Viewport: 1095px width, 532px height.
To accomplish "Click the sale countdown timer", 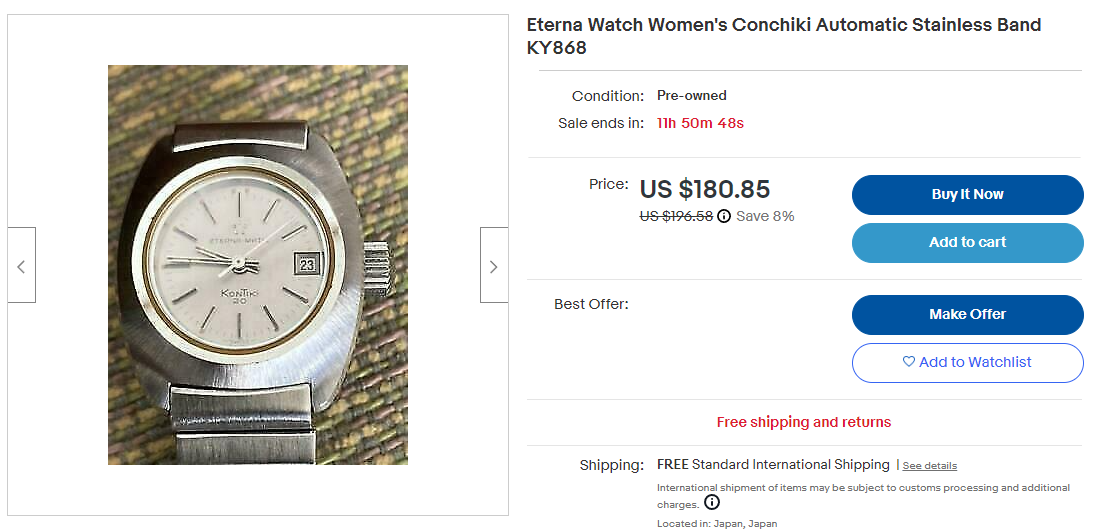I will 700,124.
